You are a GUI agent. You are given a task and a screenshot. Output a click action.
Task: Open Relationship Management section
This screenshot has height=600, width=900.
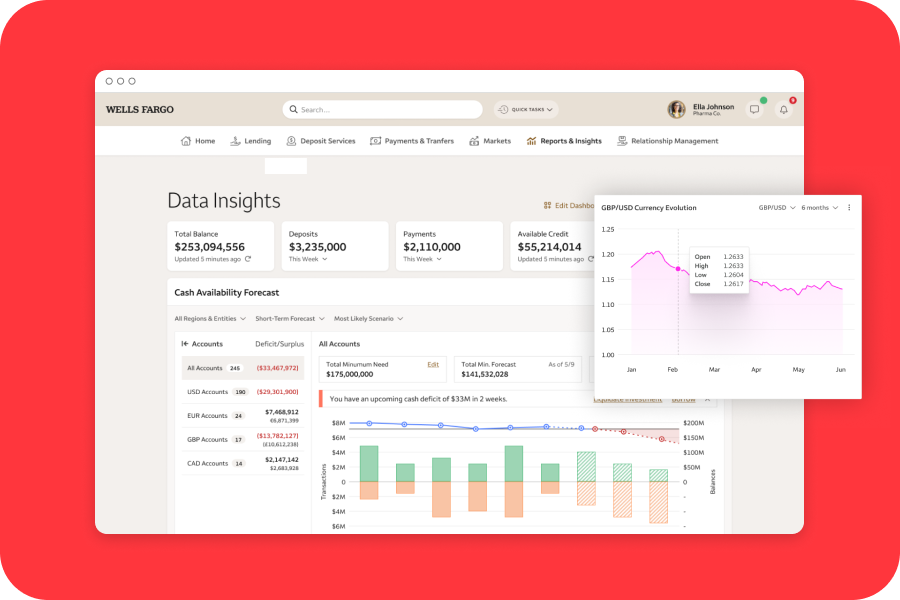(x=667, y=141)
